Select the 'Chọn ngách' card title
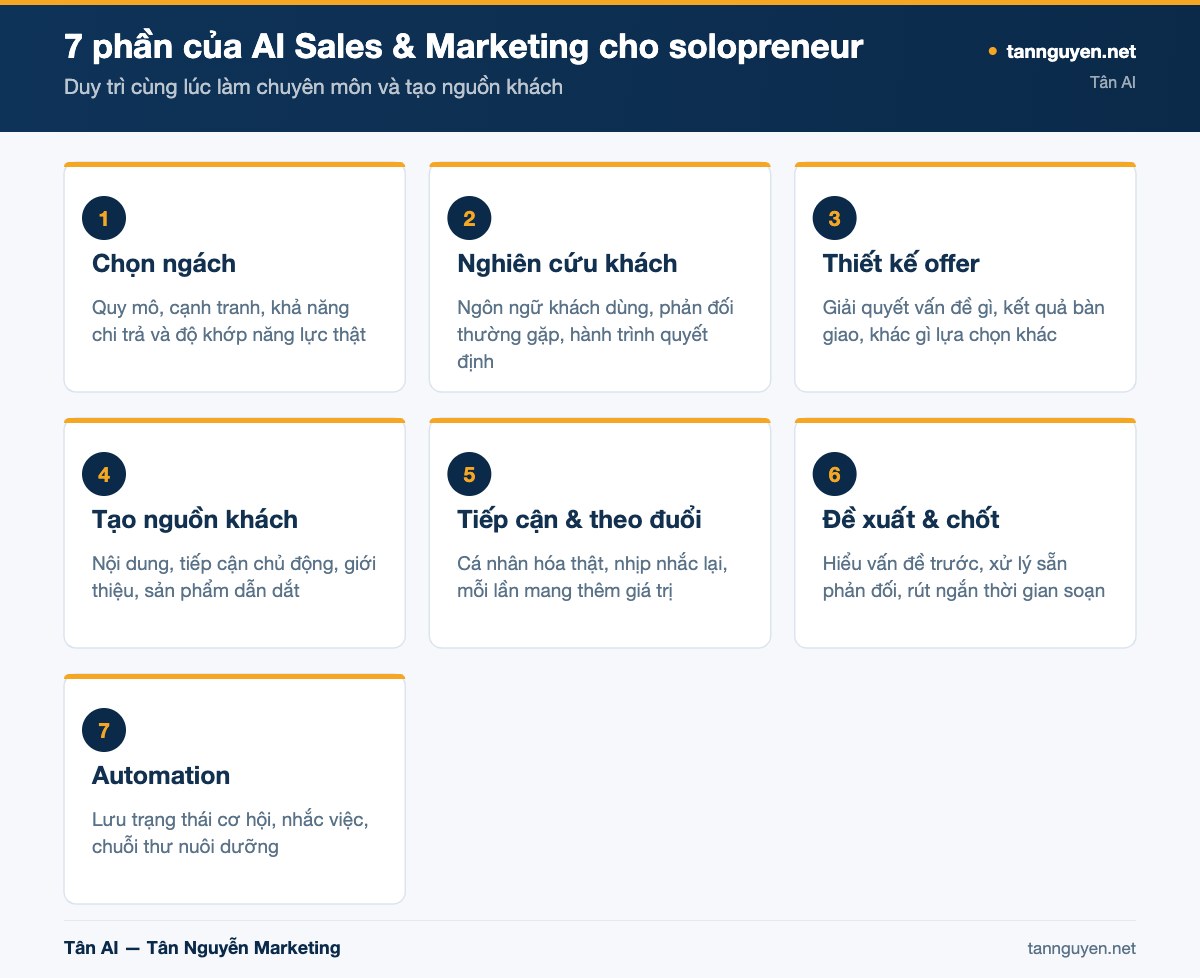 tap(164, 264)
